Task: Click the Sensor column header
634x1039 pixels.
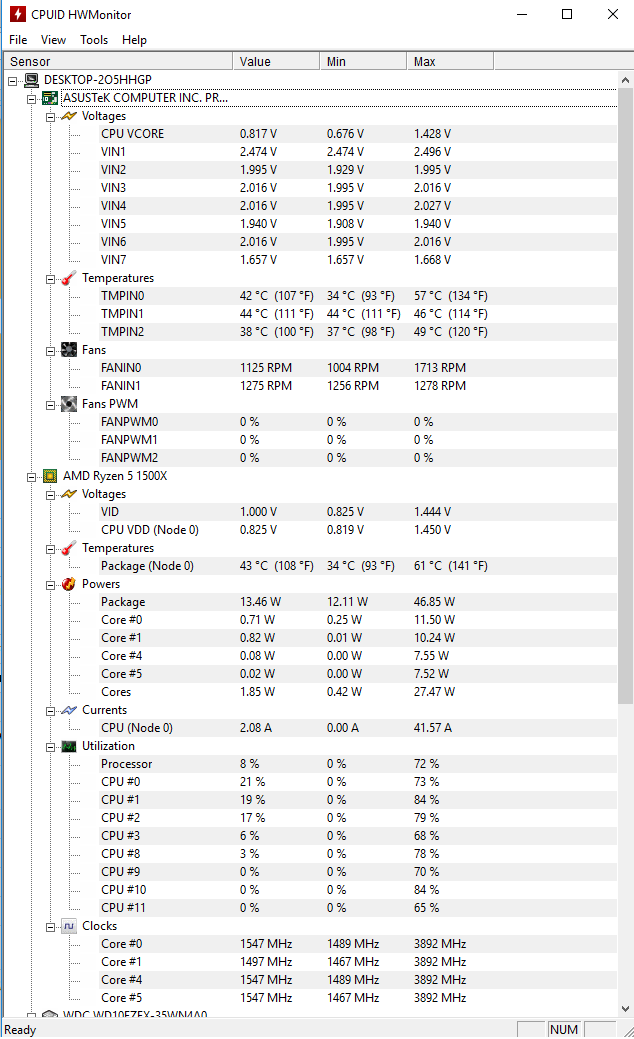Action: click(119, 62)
